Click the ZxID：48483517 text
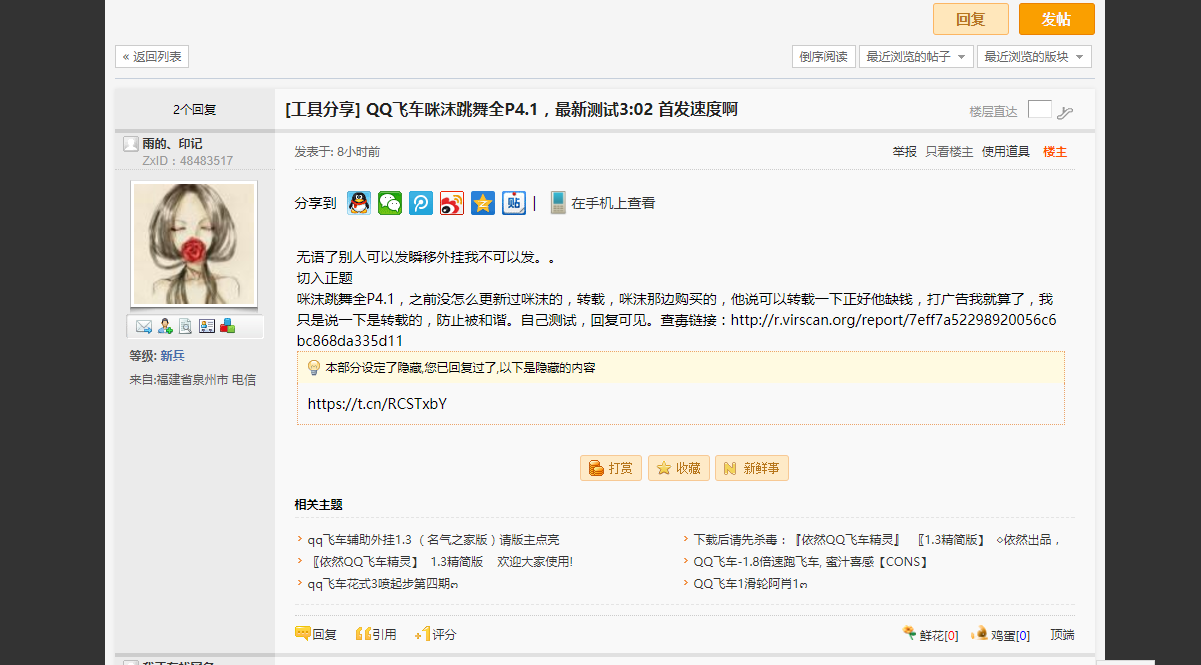This screenshot has width=1201, height=665. [187, 160]
